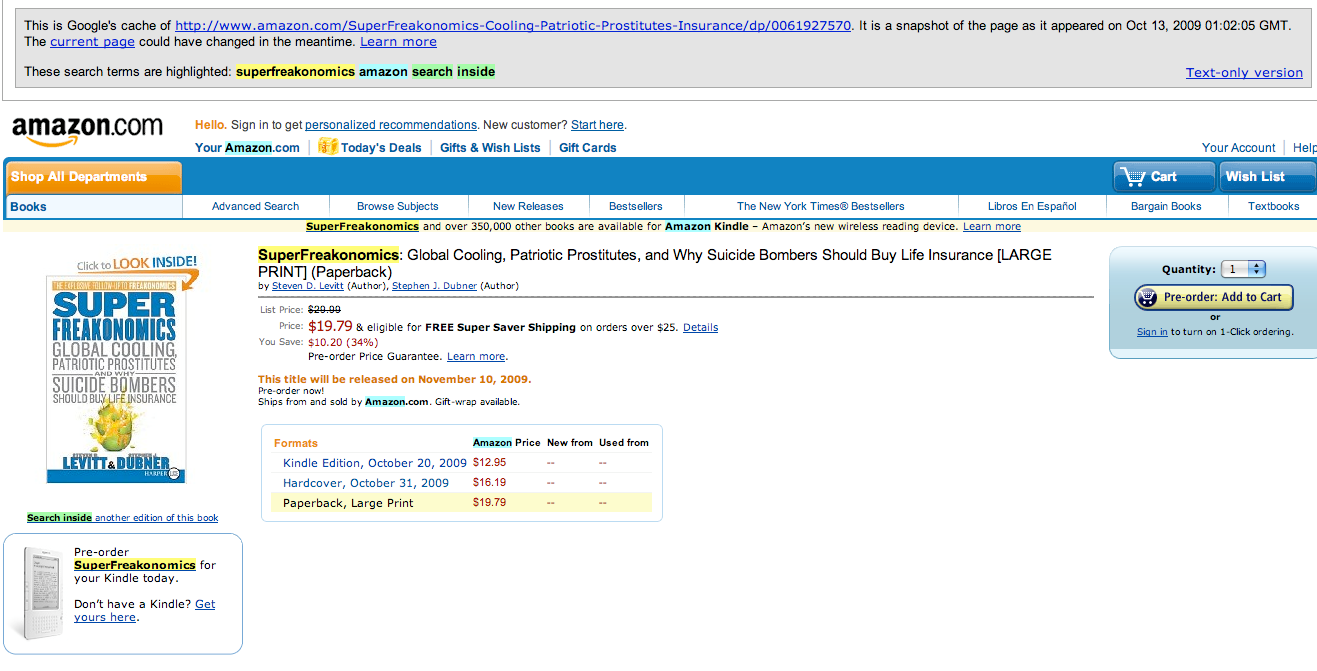This screenshot has height=671, width=1317.
Task: Click the shopping cart icon
Action: (x=1134, y=177)
